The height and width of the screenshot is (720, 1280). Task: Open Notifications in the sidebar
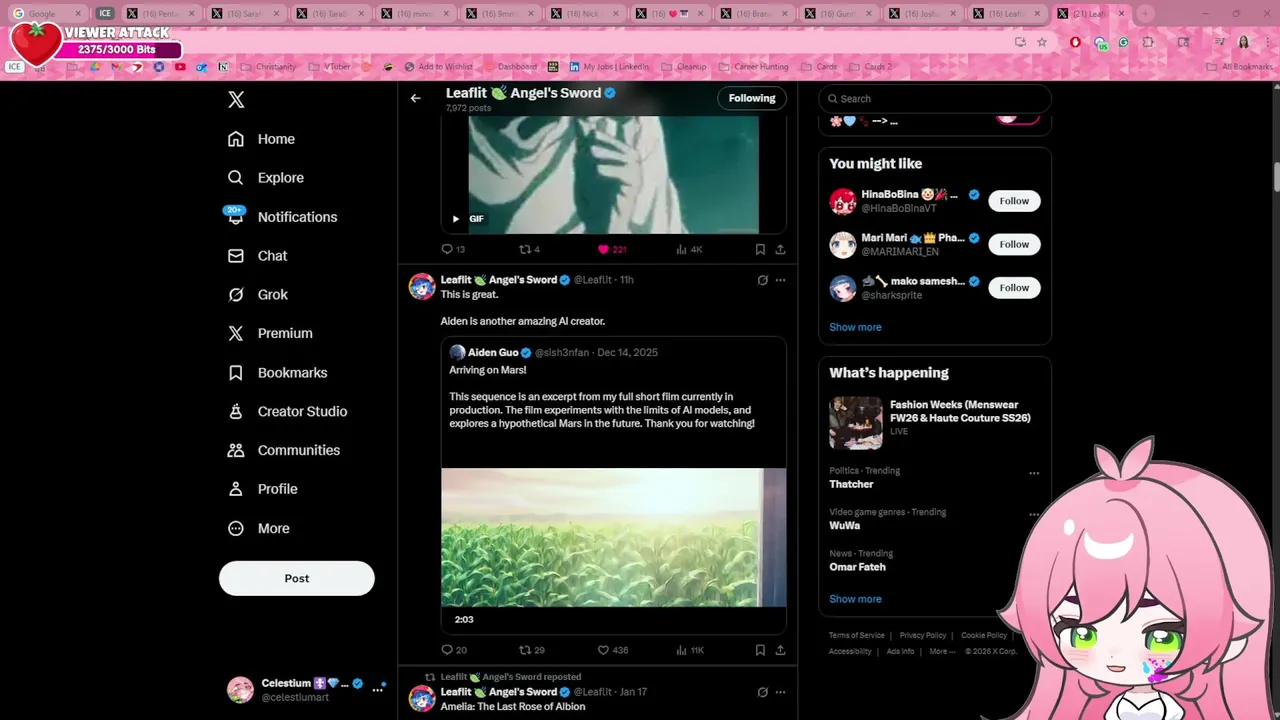tap(282, 217)
